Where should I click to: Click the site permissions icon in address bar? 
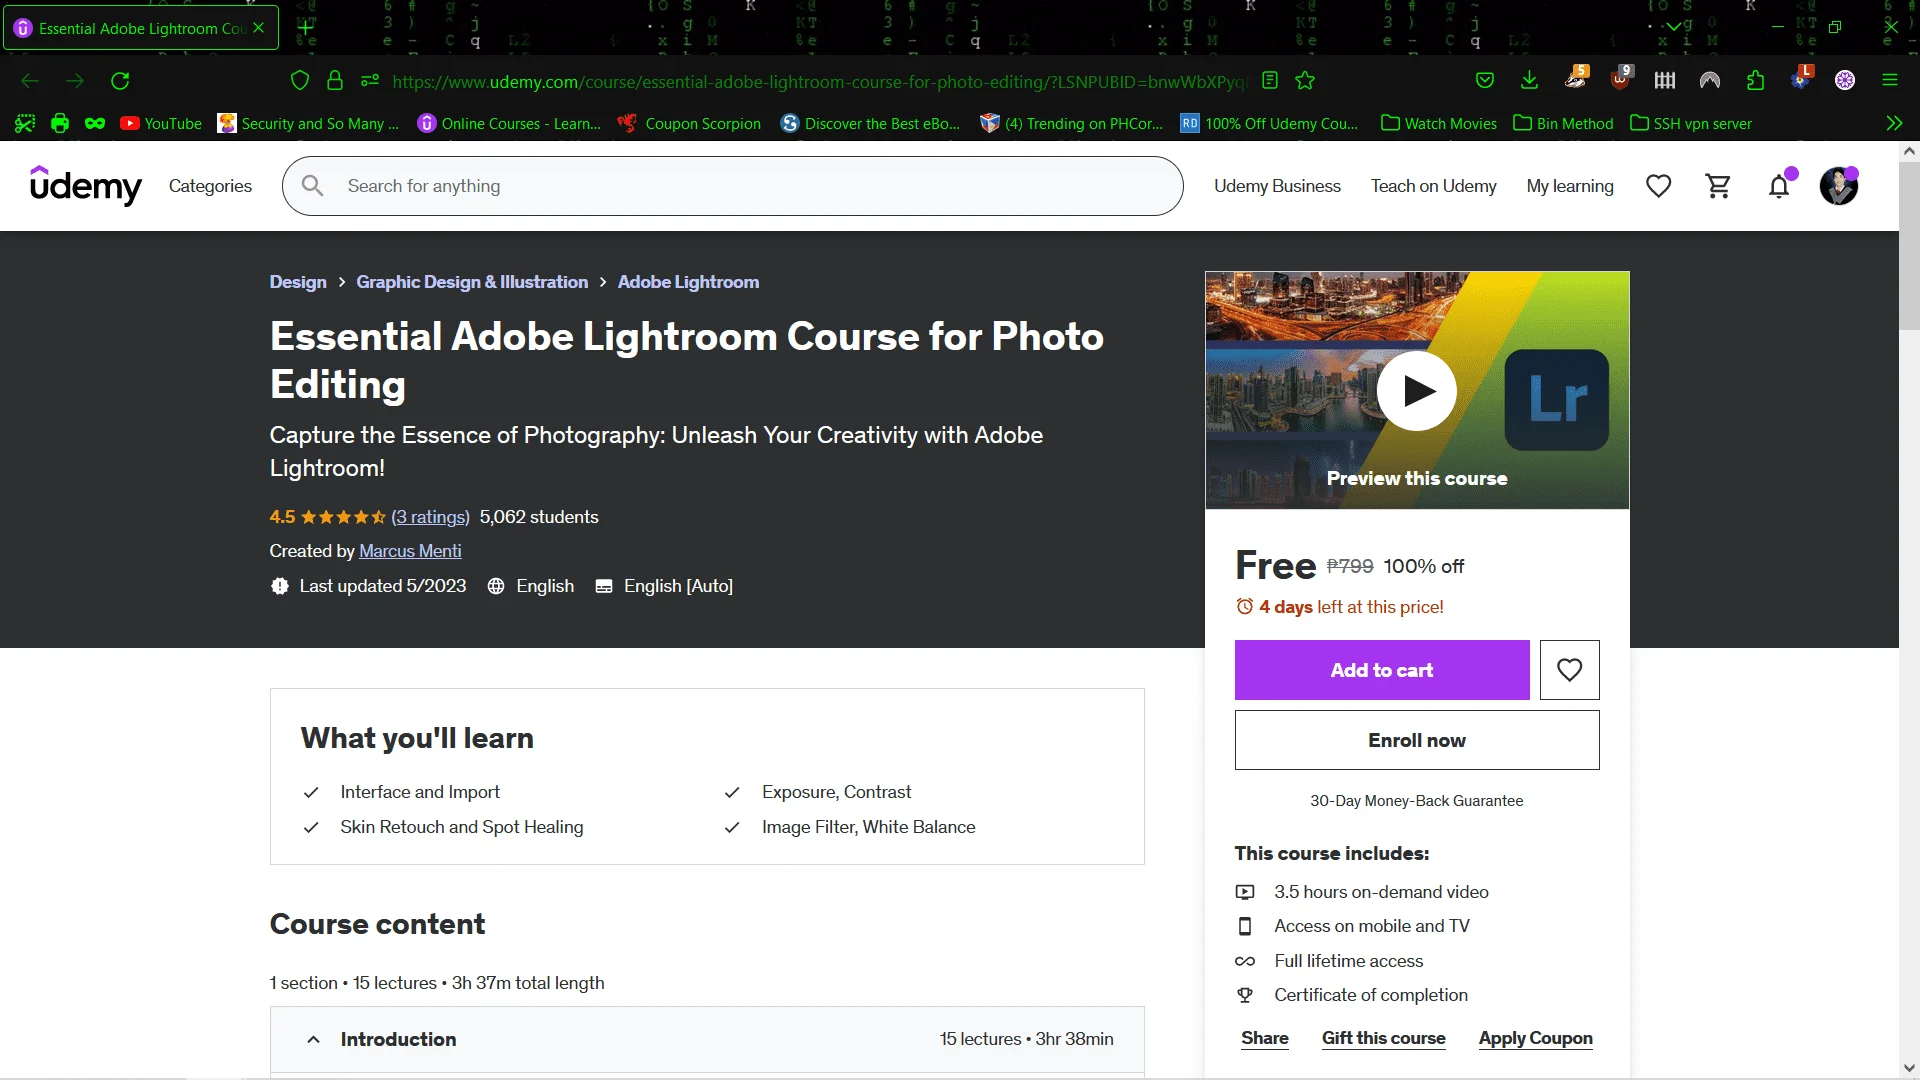coord(370,81)
